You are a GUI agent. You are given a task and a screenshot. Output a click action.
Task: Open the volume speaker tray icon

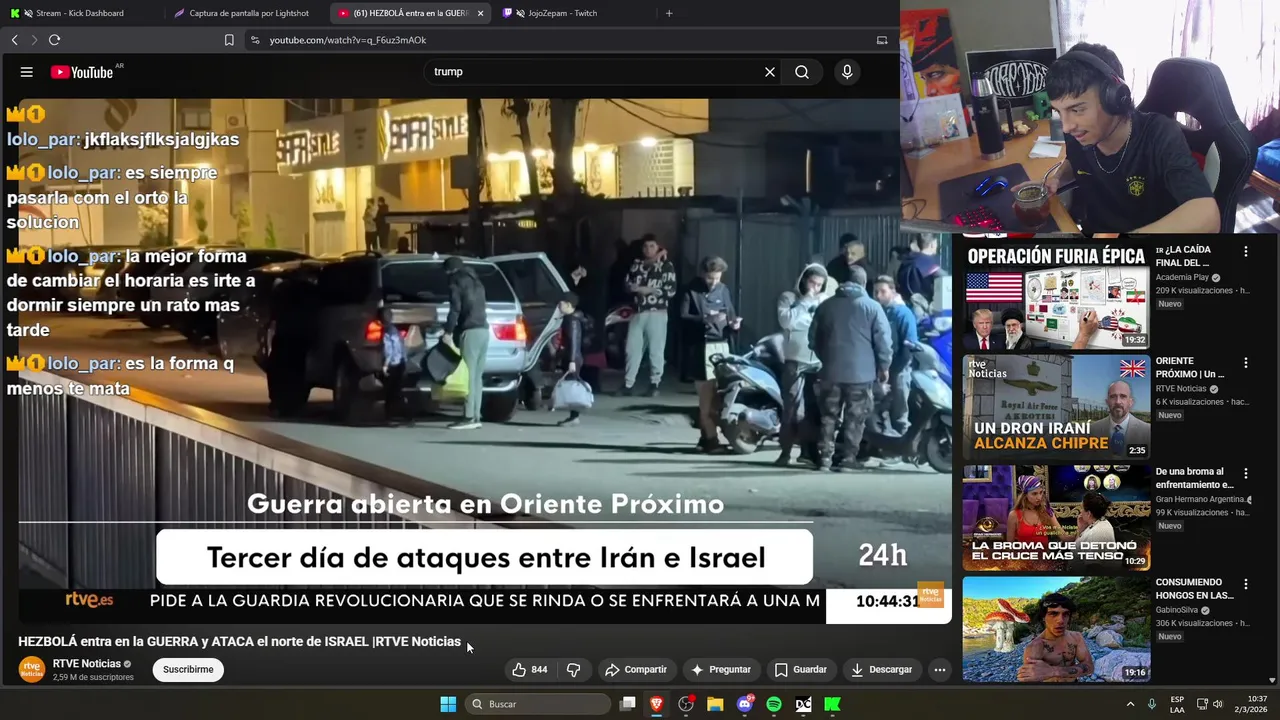[1217, 704]
